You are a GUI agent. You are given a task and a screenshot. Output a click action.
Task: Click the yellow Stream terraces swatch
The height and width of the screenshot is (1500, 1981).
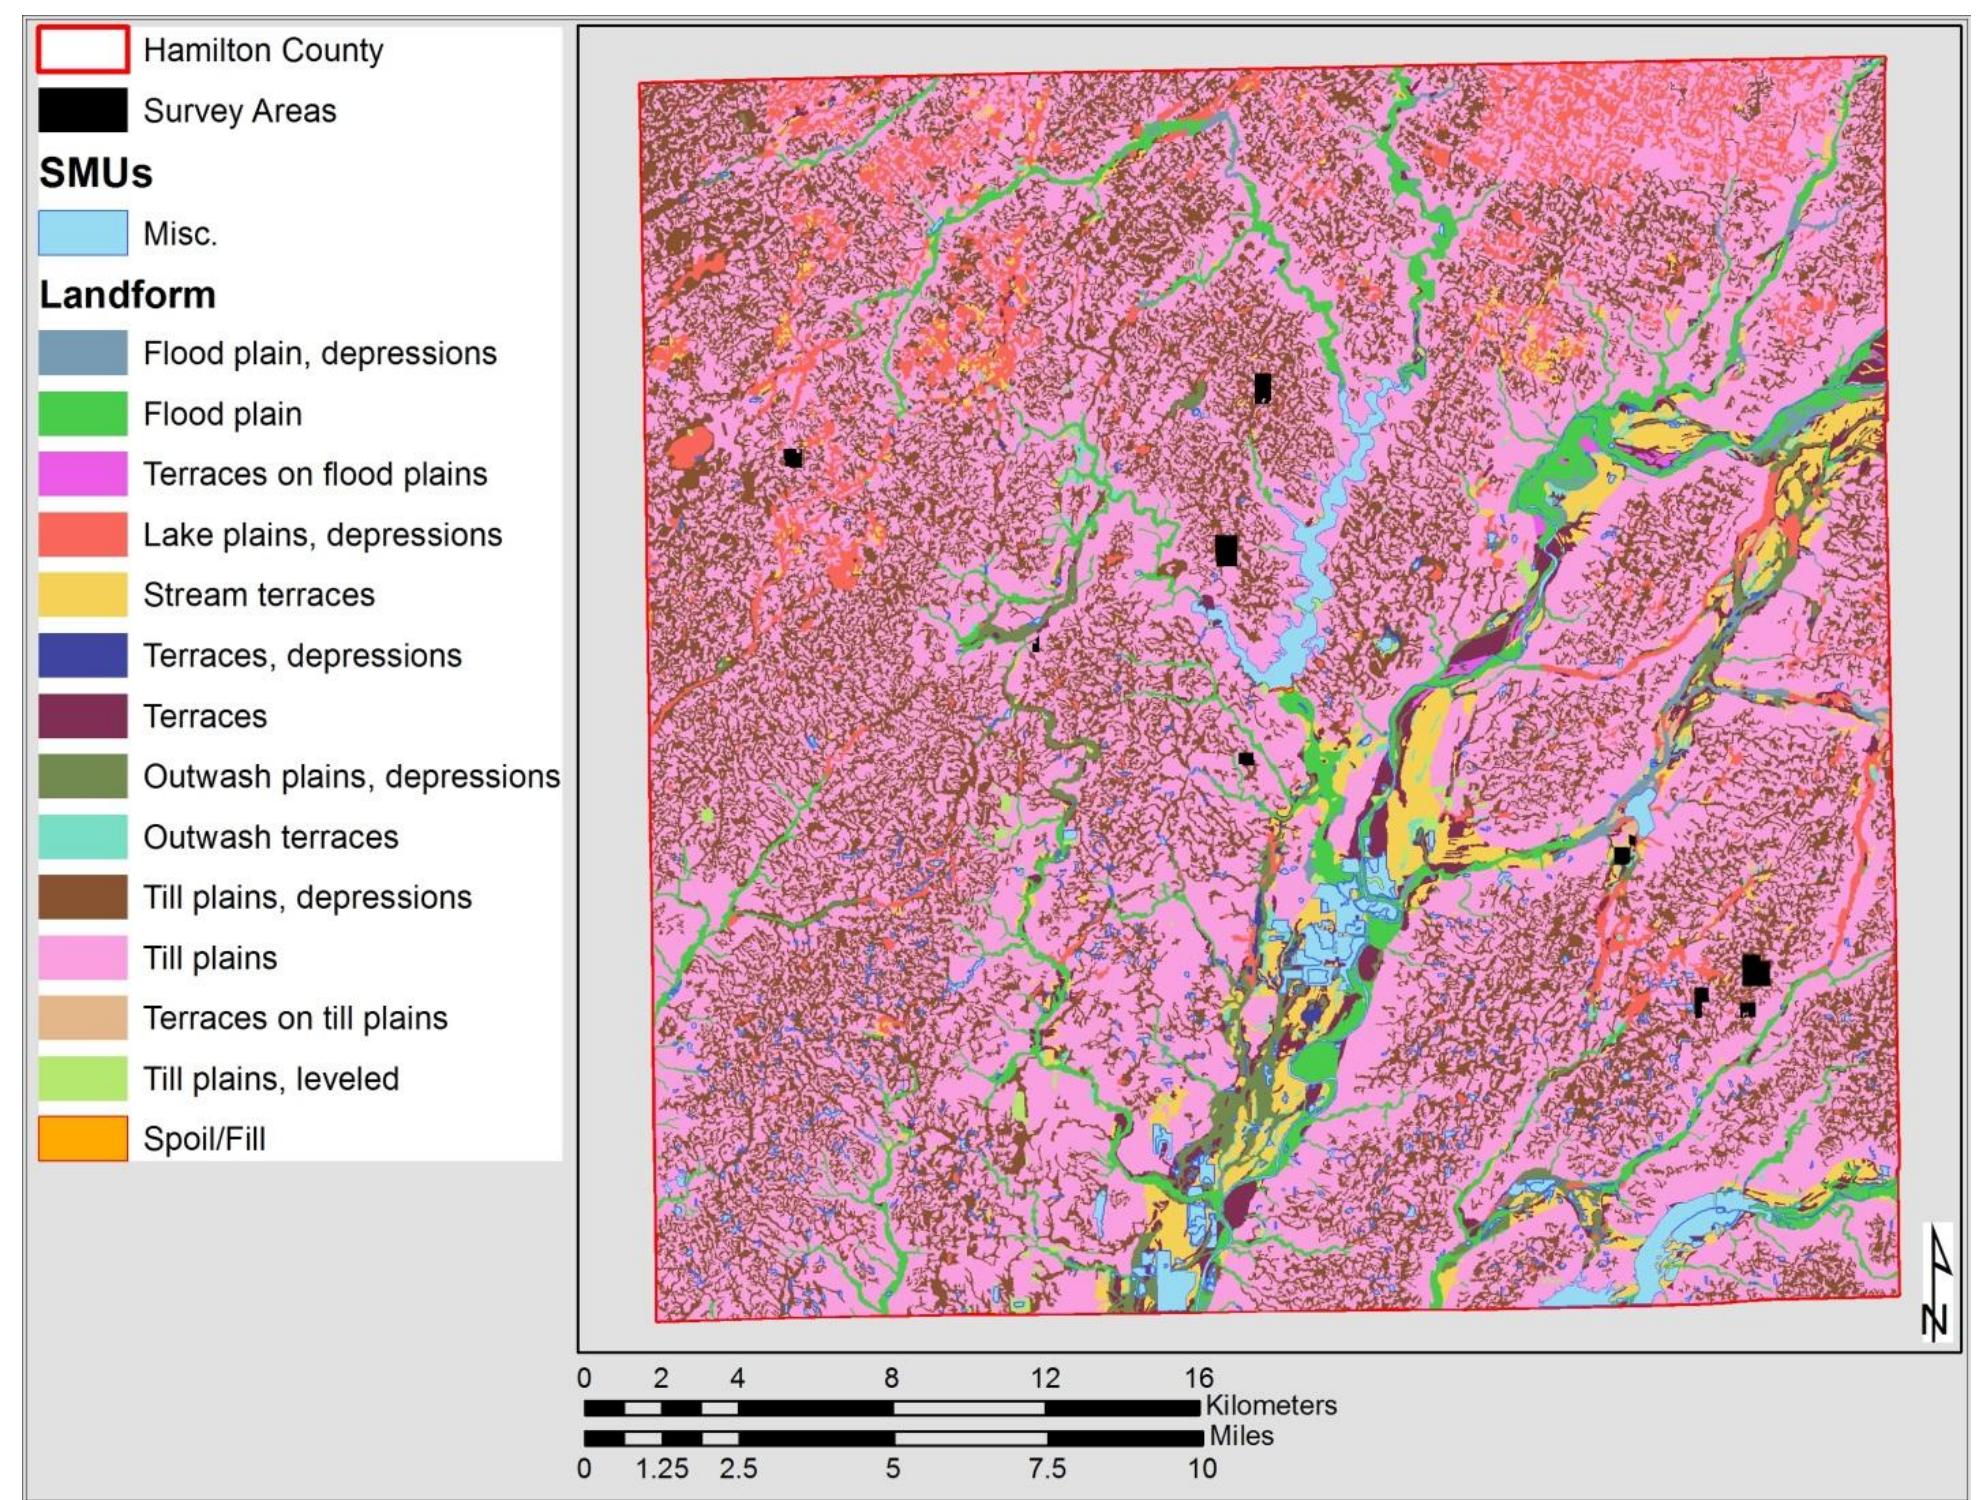click(x=83, y=594)
